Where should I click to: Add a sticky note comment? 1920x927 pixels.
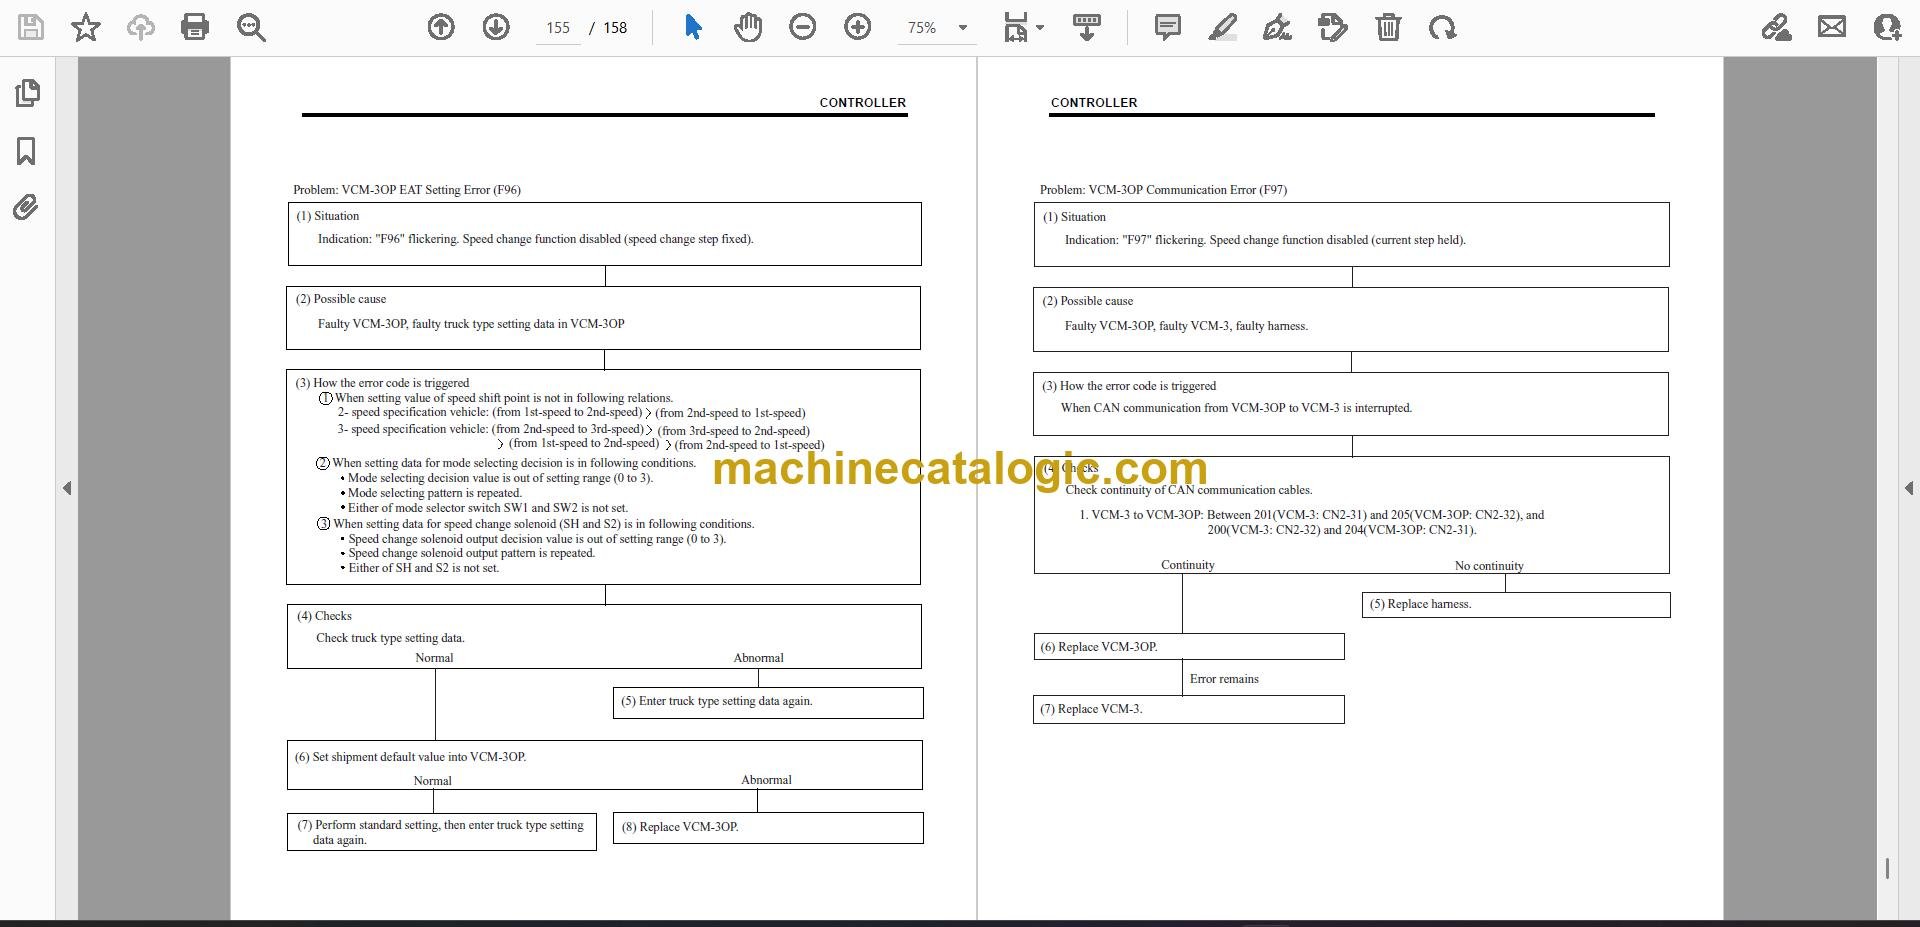1167,27
